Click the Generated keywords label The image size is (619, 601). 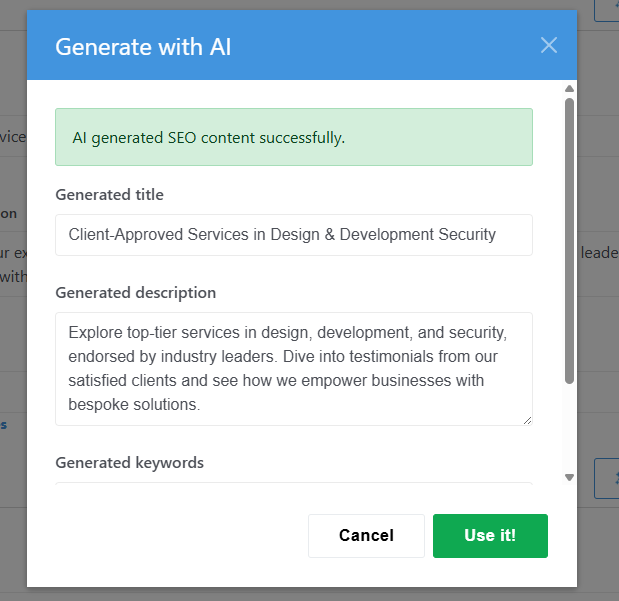pos(130,463)
